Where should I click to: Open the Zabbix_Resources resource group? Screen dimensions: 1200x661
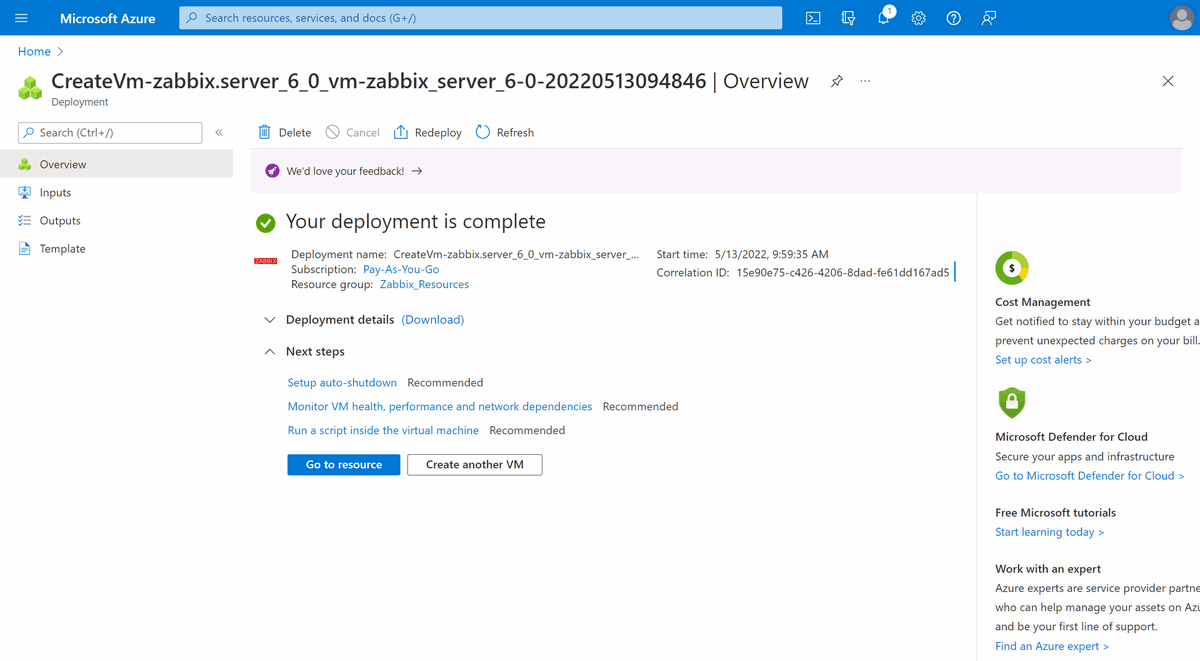click(x=424, y=284)
